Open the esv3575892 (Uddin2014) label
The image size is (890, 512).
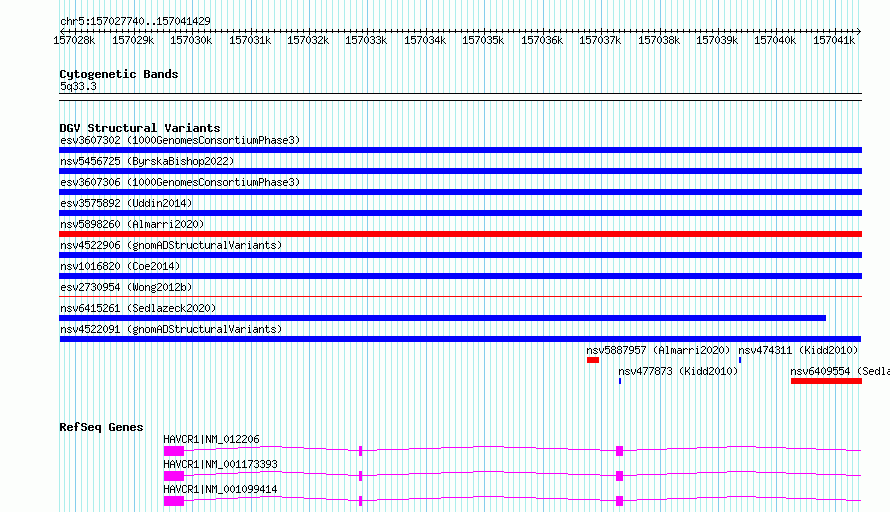tap(126, 203)
